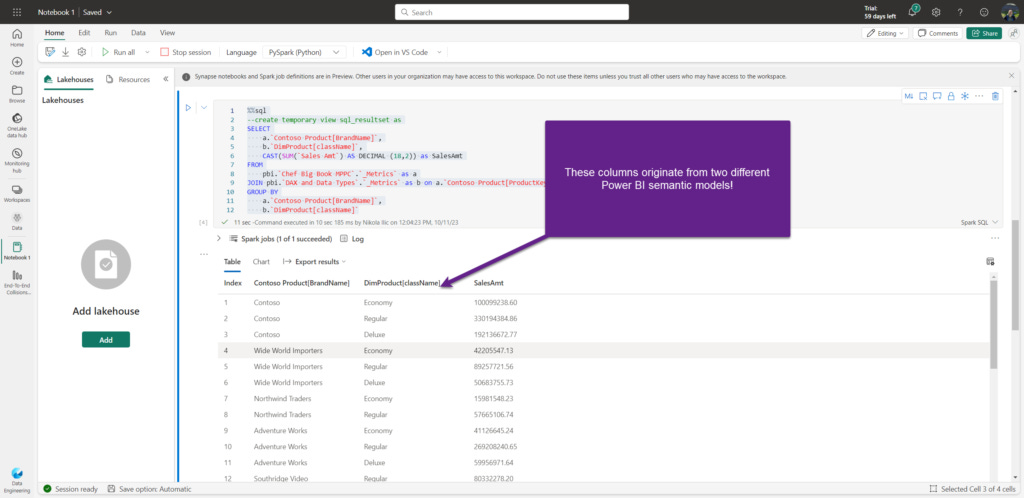
Task: Click Contoso Product[BrandName] column header
Action: 302,283
